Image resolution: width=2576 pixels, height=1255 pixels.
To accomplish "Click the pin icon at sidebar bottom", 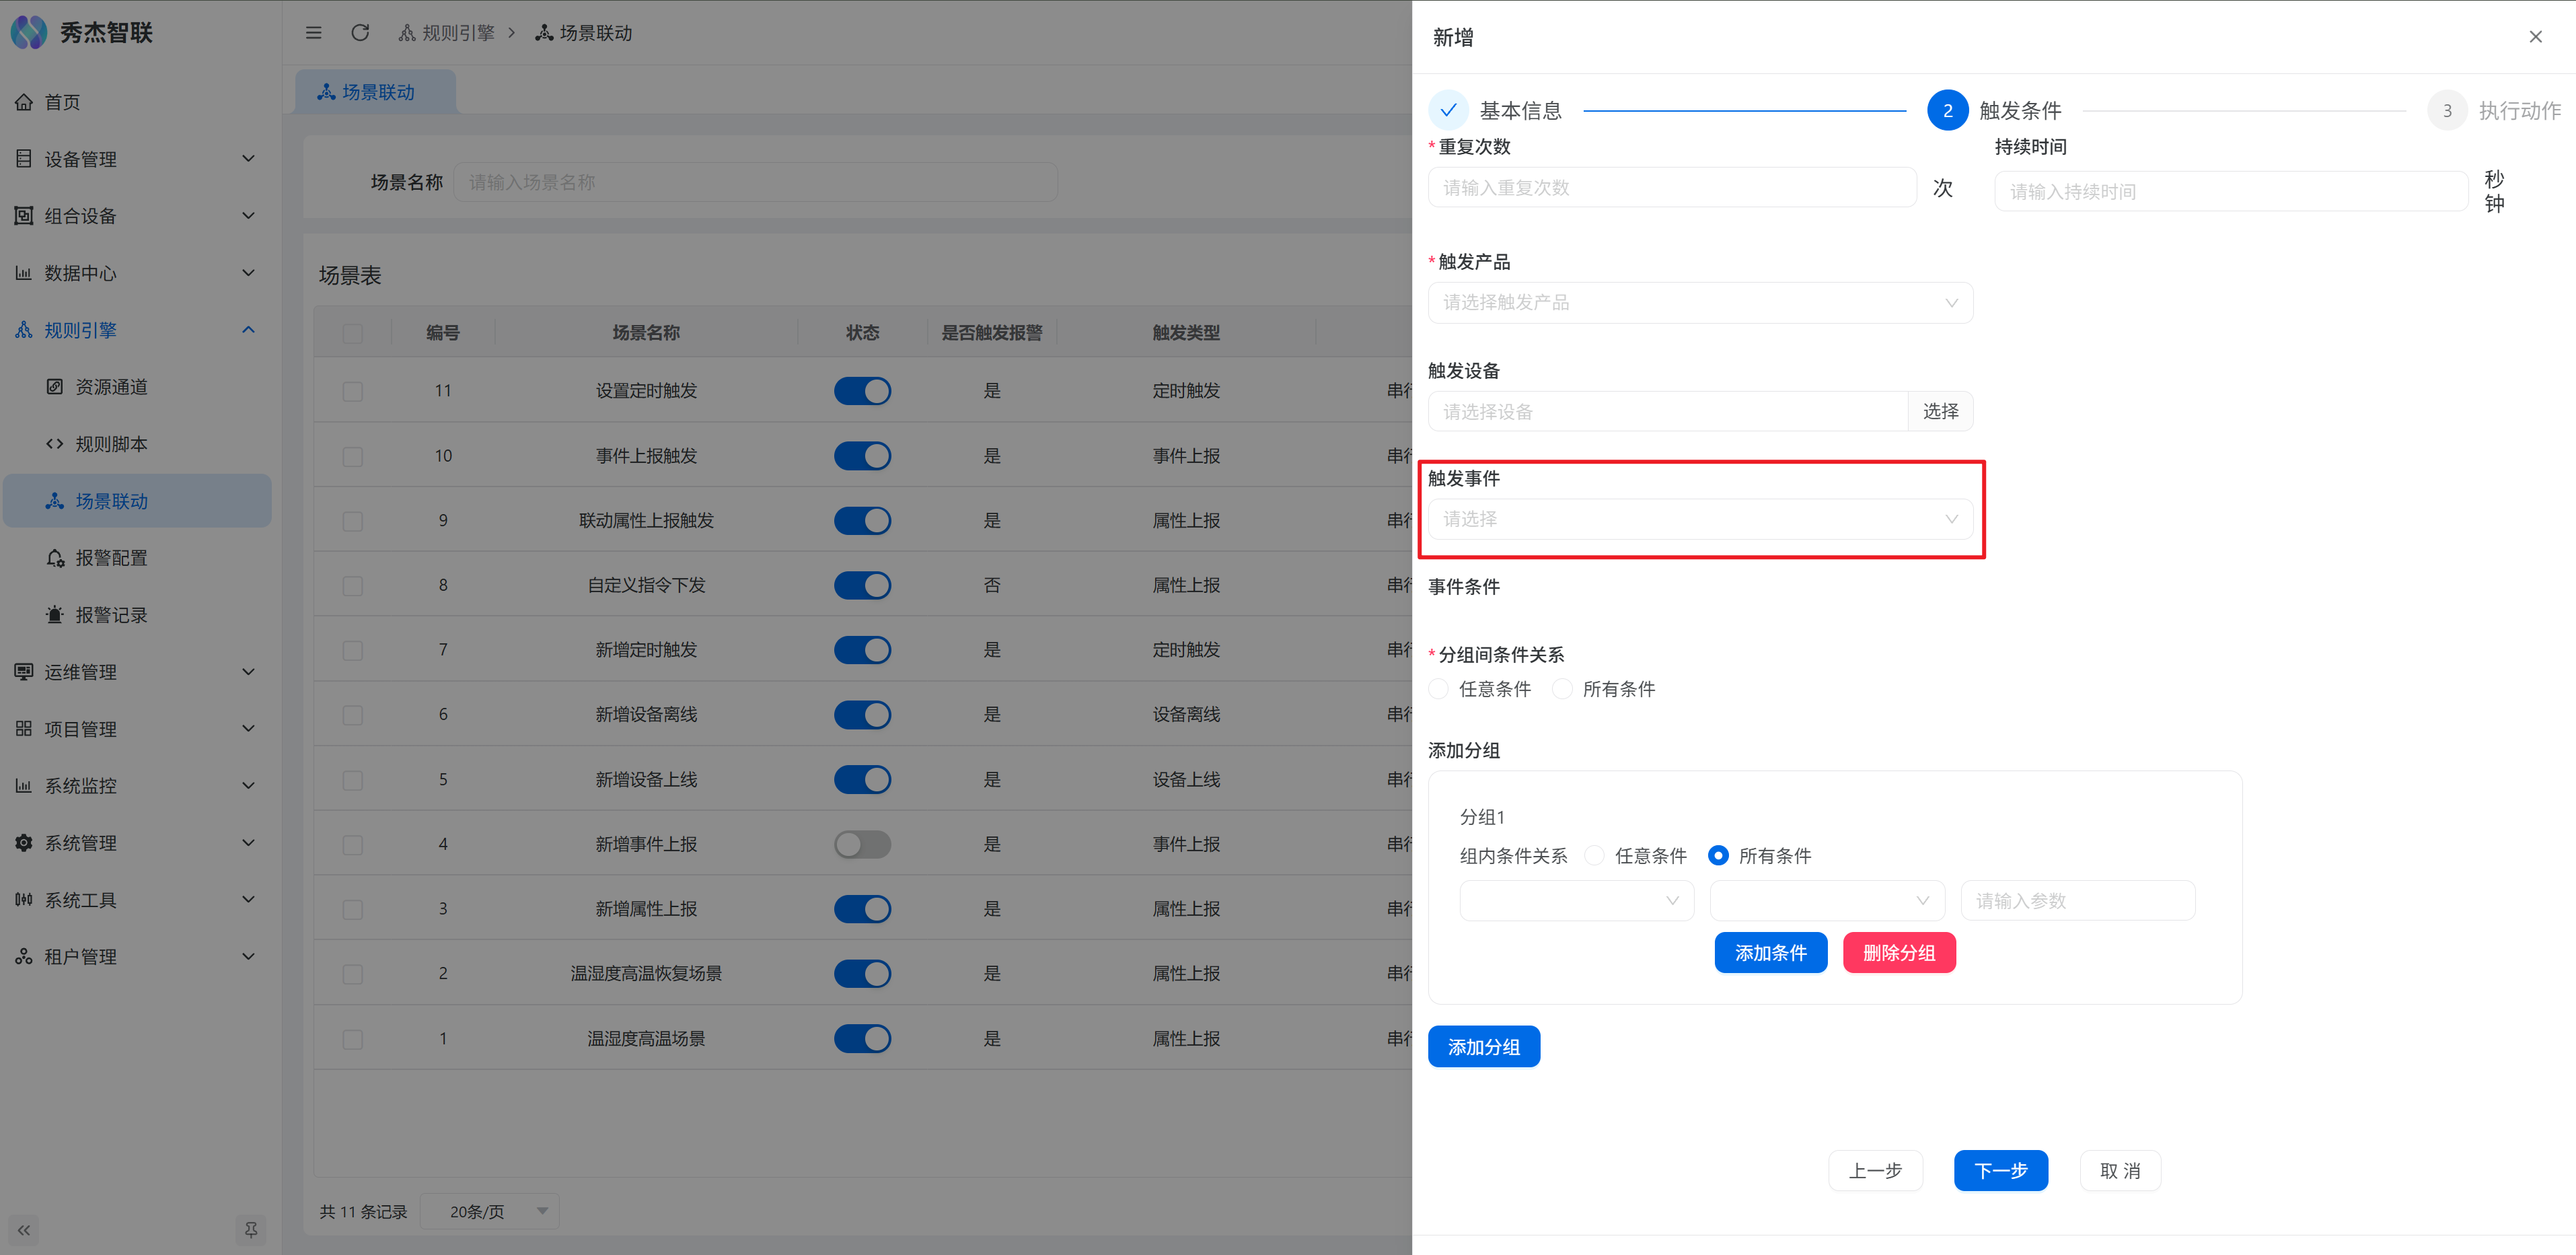I will click(251, 1230).
